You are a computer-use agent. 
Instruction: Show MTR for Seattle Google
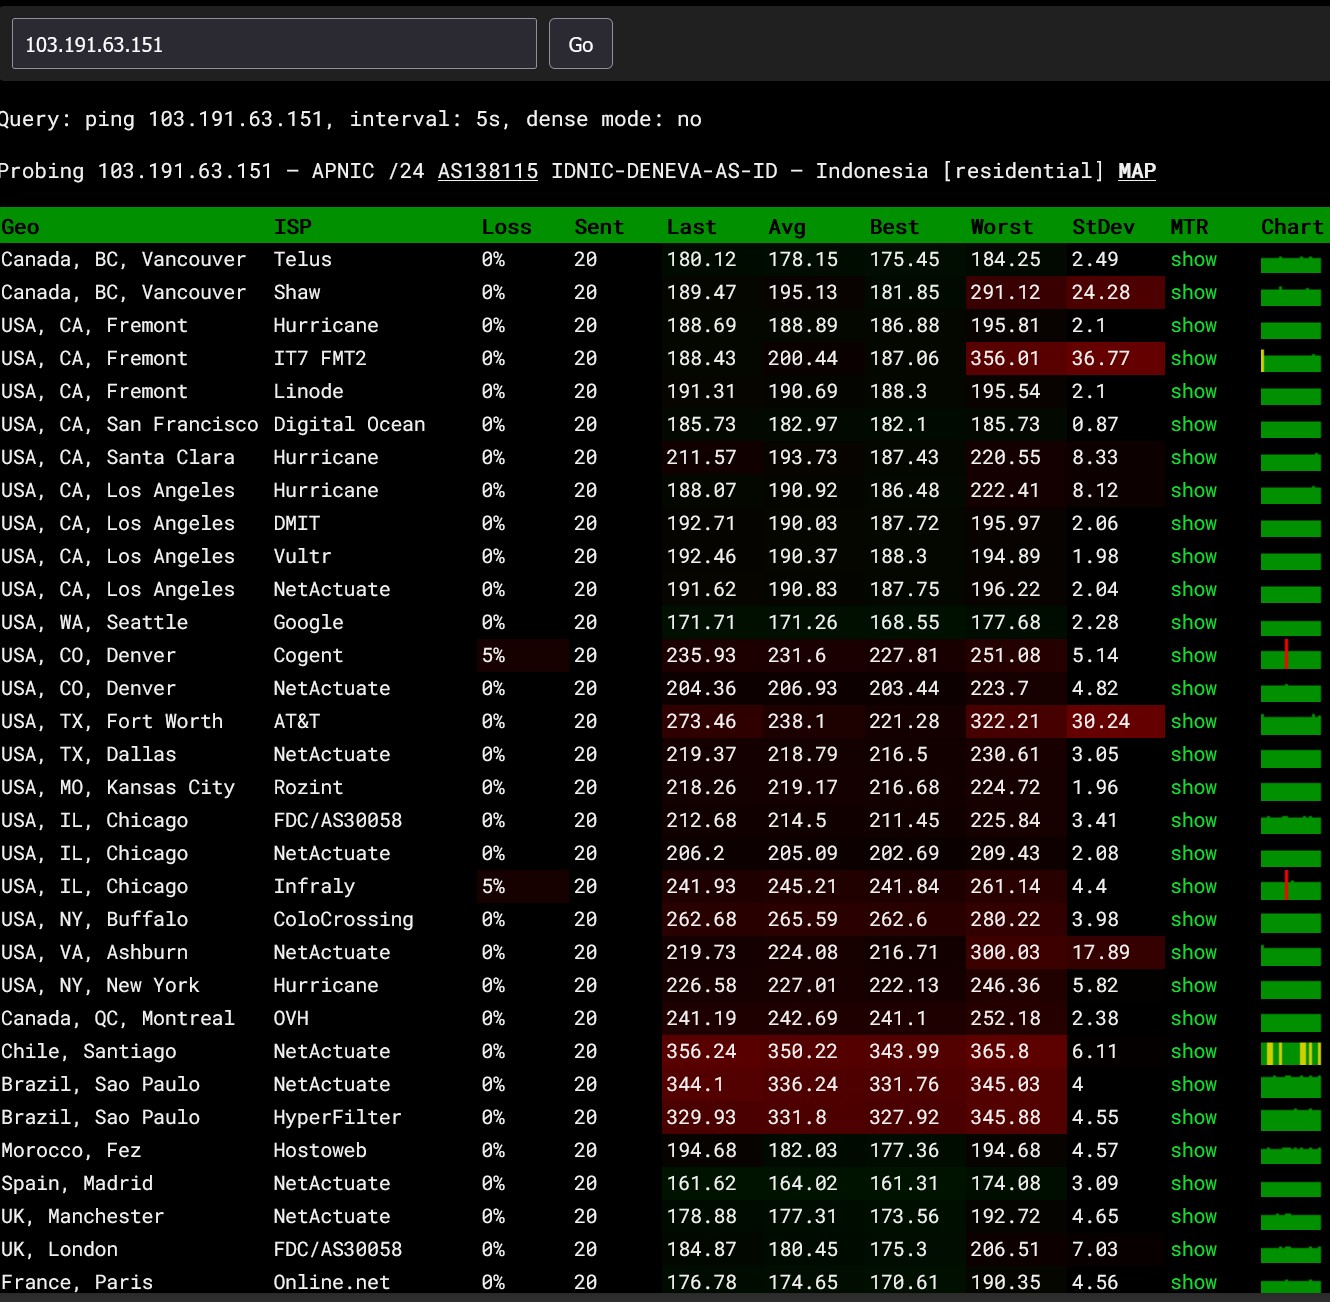coord(1194,622)
